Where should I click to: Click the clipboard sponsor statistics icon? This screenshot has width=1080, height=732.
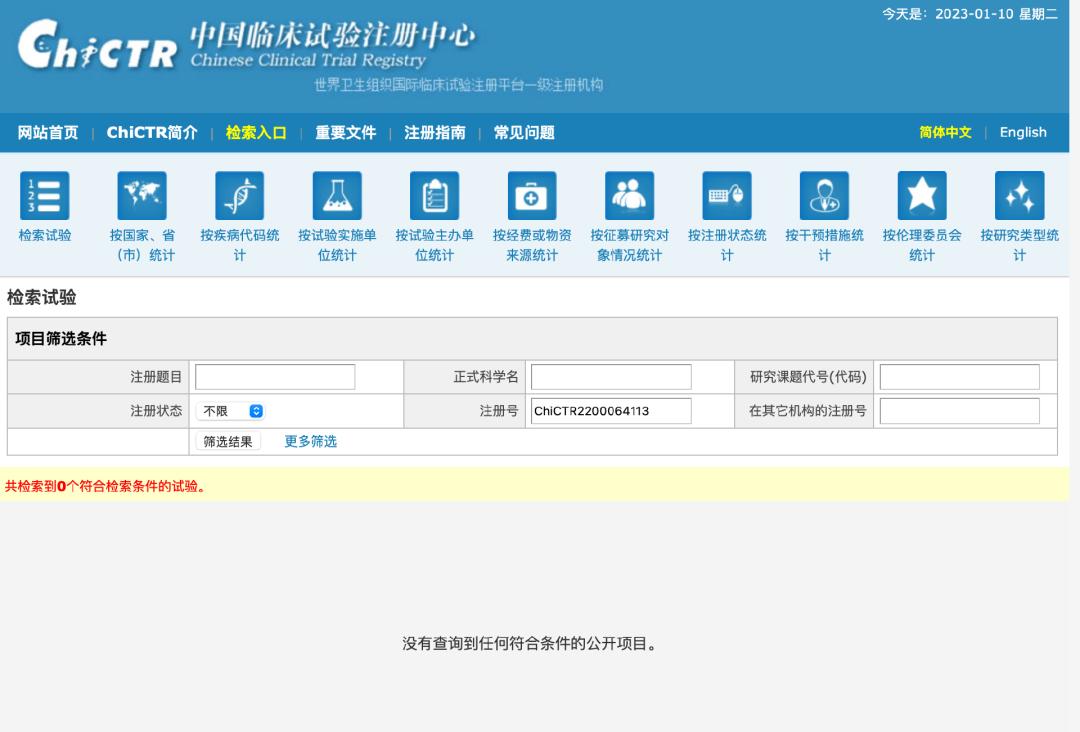pos(434,196)
